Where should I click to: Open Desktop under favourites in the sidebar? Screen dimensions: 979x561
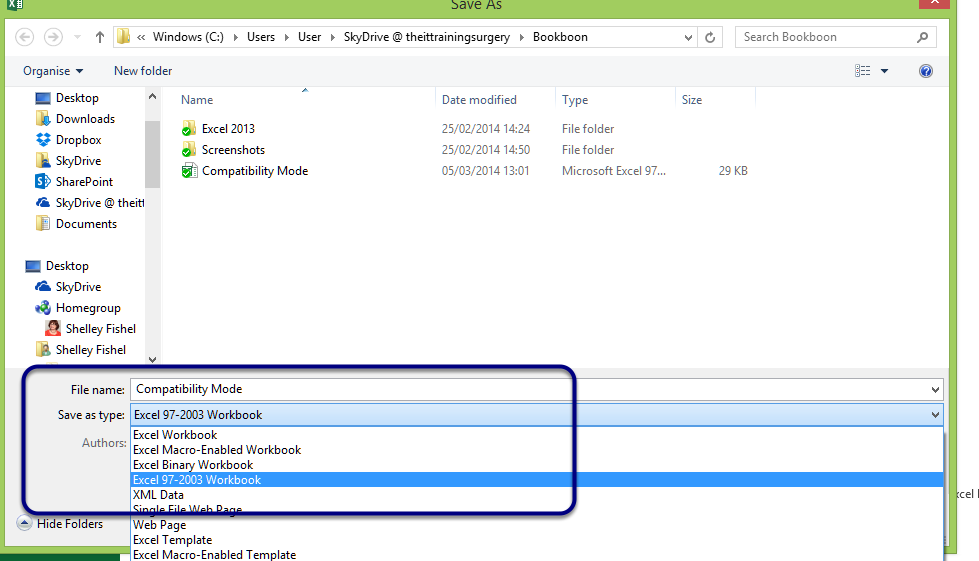coord(77,98)
